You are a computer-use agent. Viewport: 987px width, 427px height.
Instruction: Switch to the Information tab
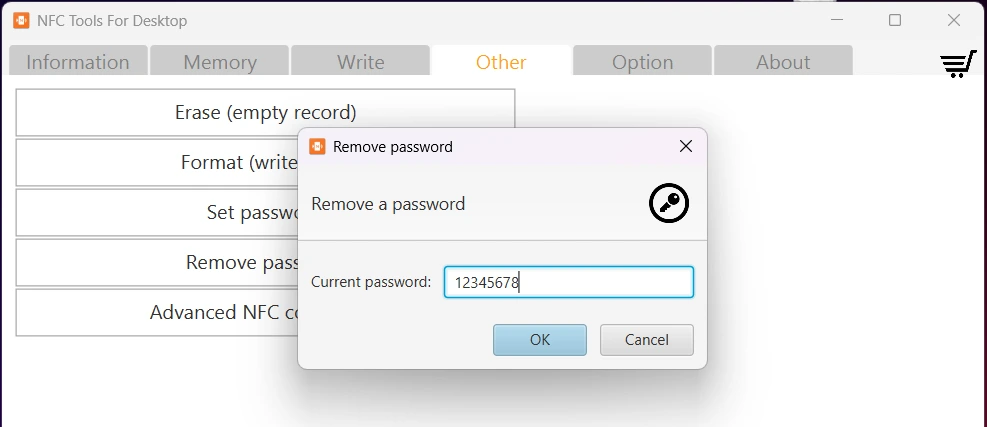pos(78,62)
